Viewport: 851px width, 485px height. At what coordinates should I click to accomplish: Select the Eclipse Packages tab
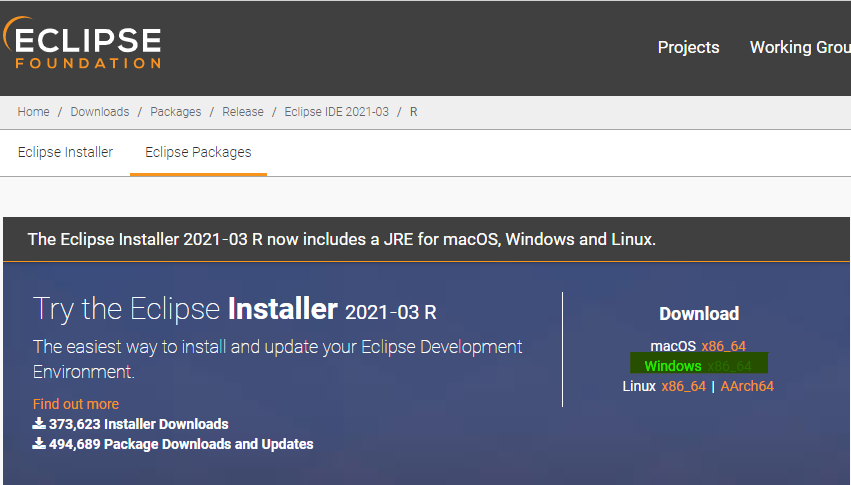(x=198, y=152)
